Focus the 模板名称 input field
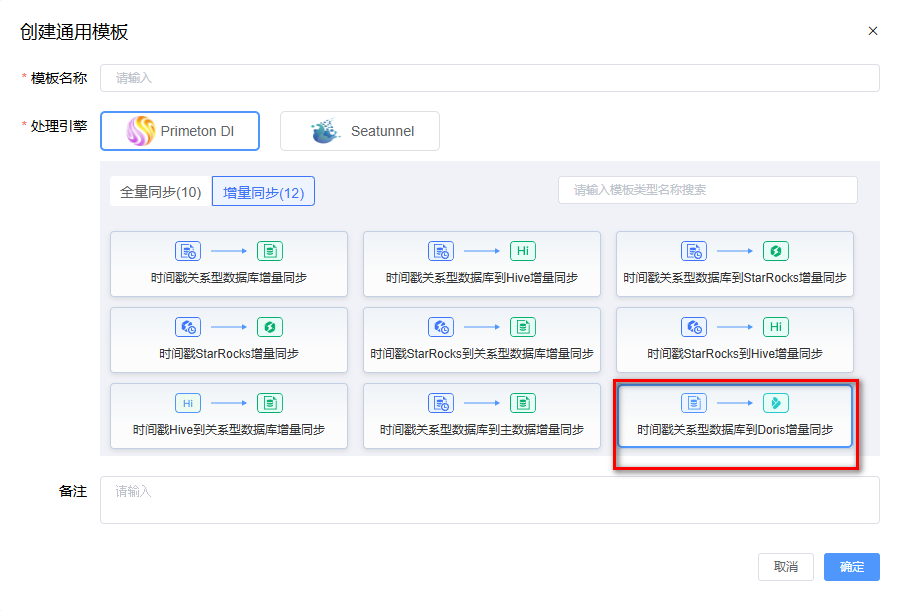 pos(489,78)
